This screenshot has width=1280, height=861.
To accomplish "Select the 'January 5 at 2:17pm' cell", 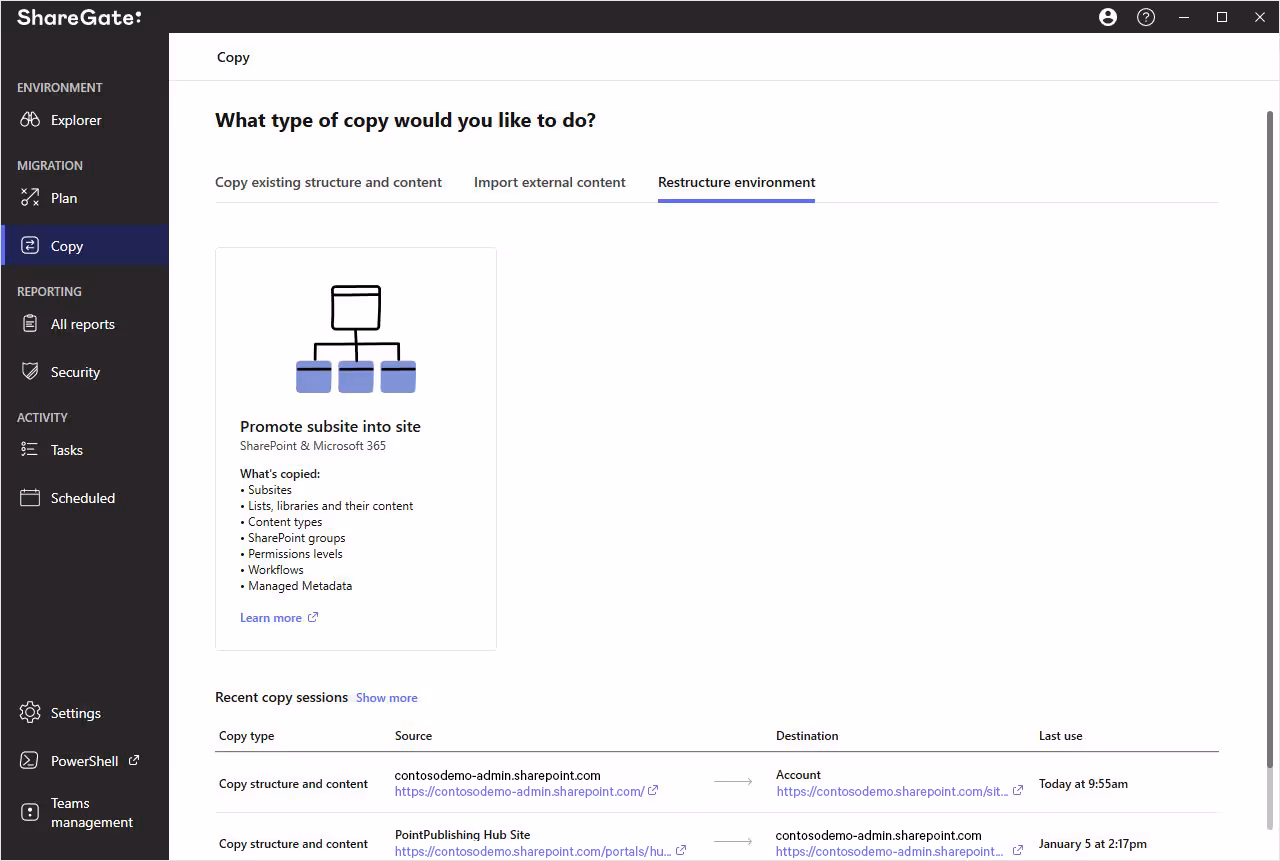I will [1093, 844].
